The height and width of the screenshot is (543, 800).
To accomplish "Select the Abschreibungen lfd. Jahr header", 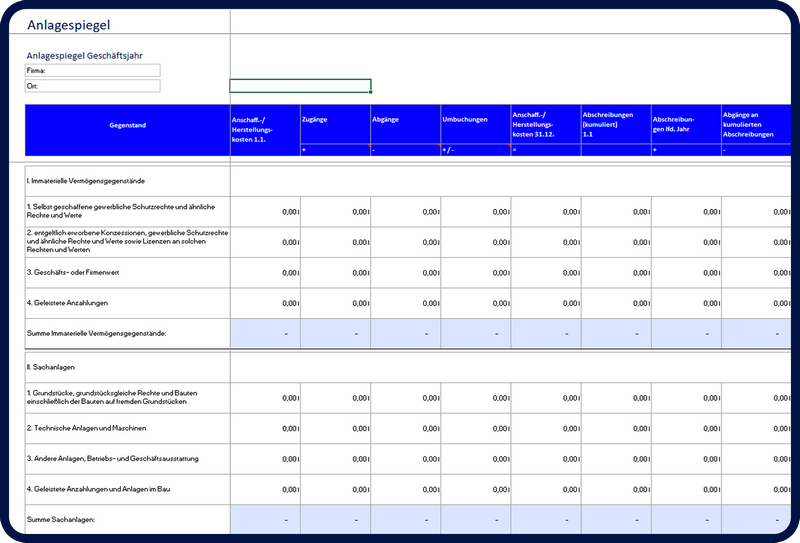I will [x=685, y=124].
